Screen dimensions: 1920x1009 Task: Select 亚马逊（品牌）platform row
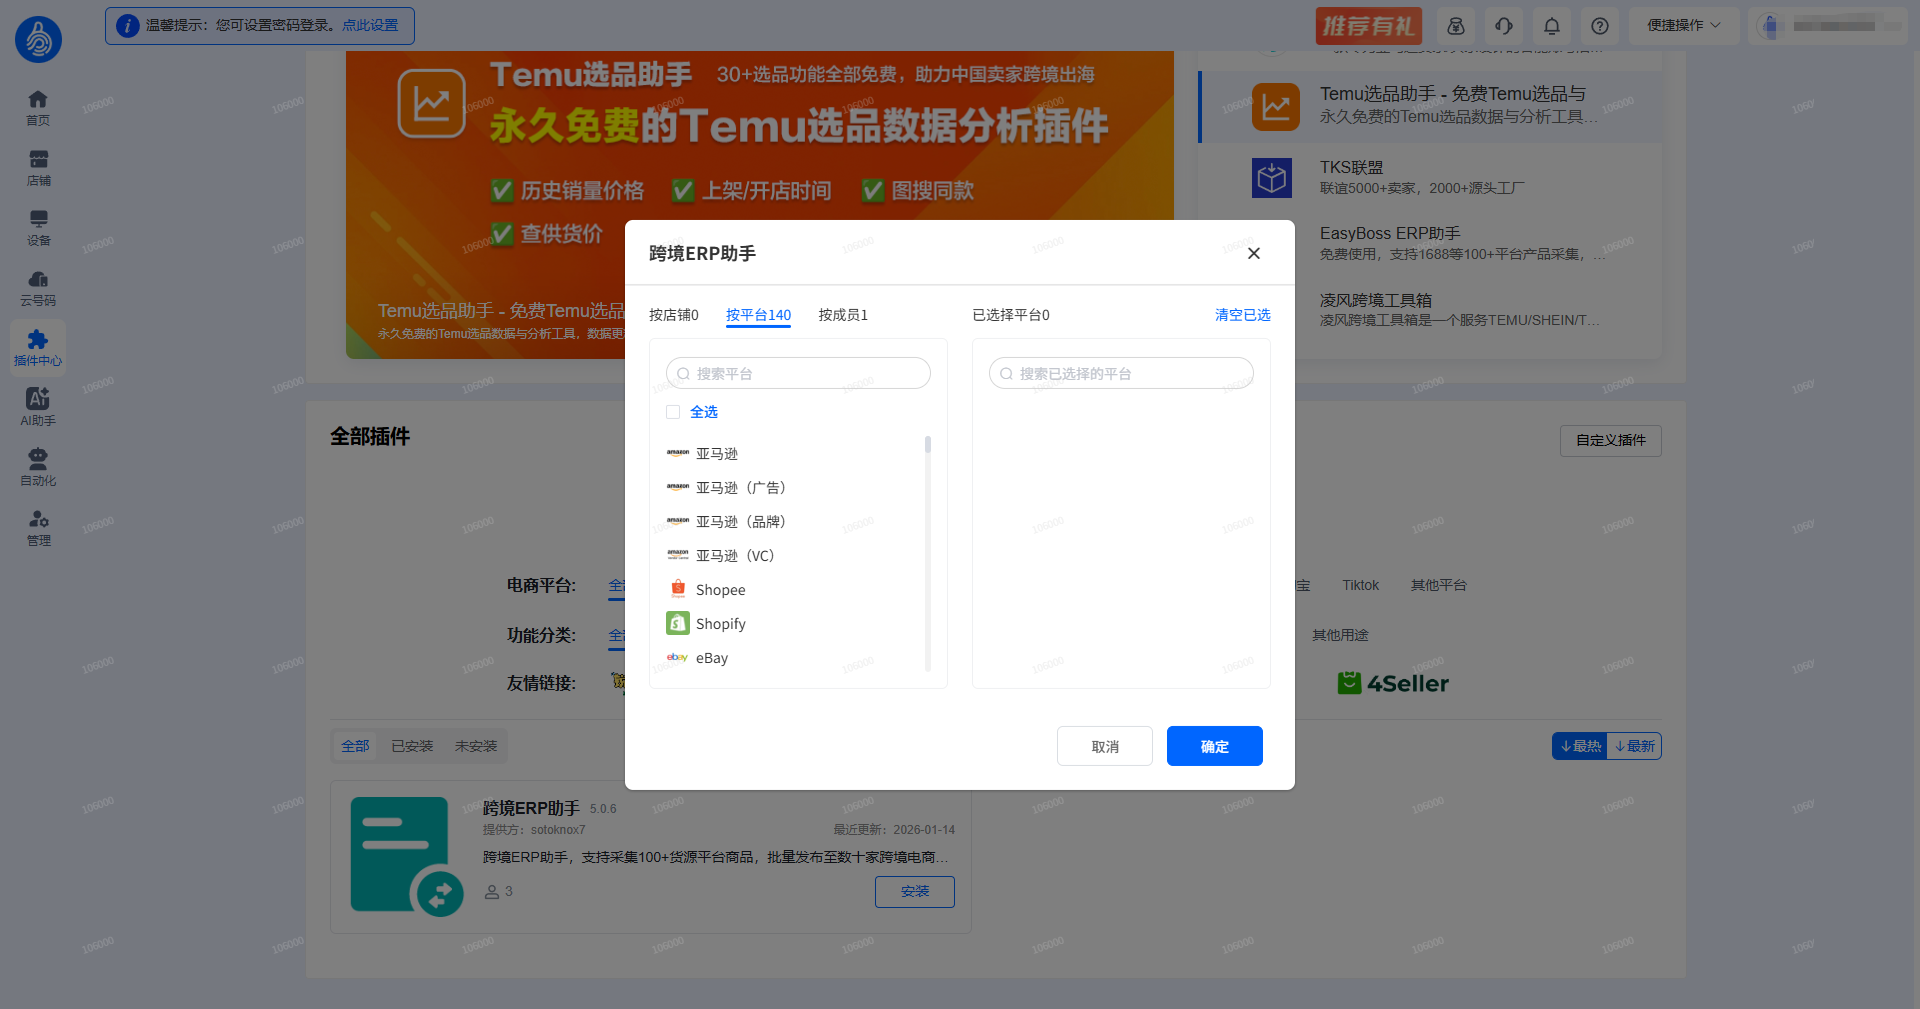coord(792,521)
